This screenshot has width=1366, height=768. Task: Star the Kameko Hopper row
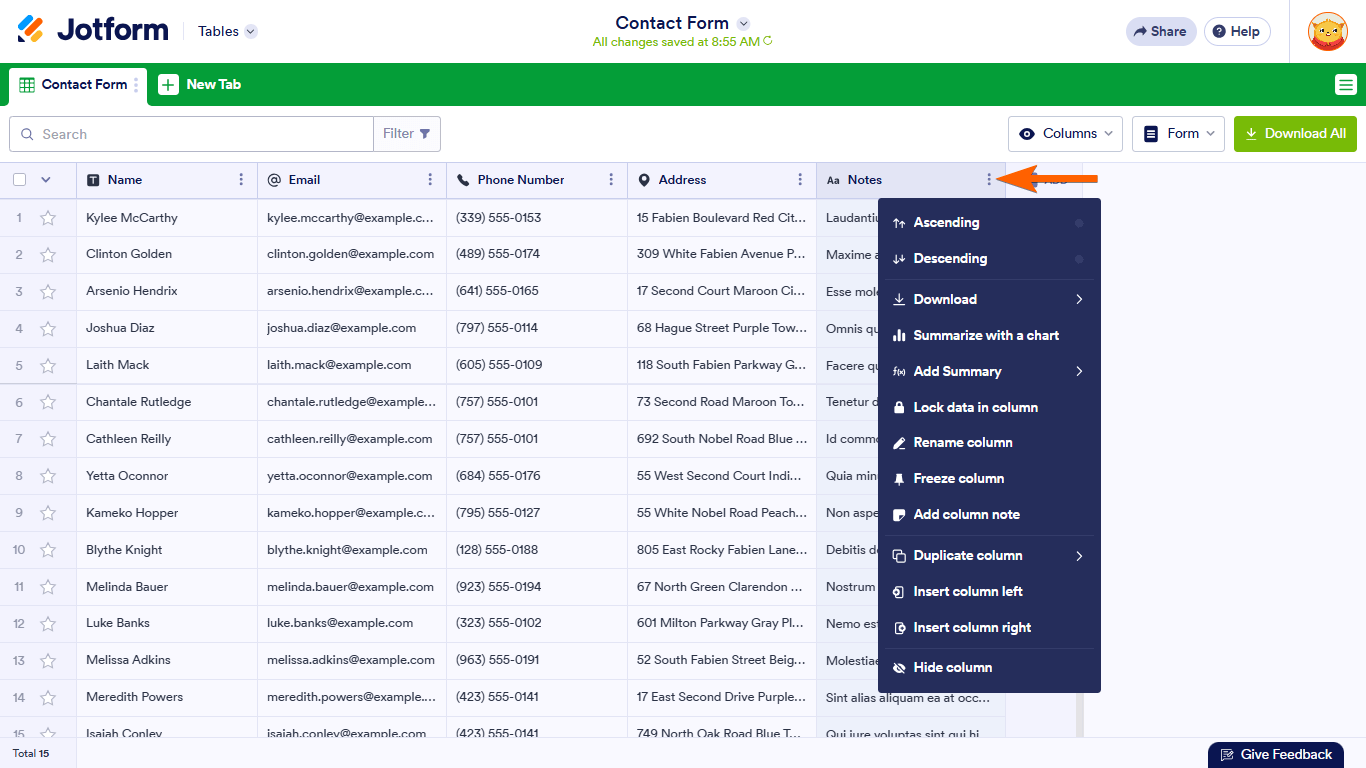point(48,513)
